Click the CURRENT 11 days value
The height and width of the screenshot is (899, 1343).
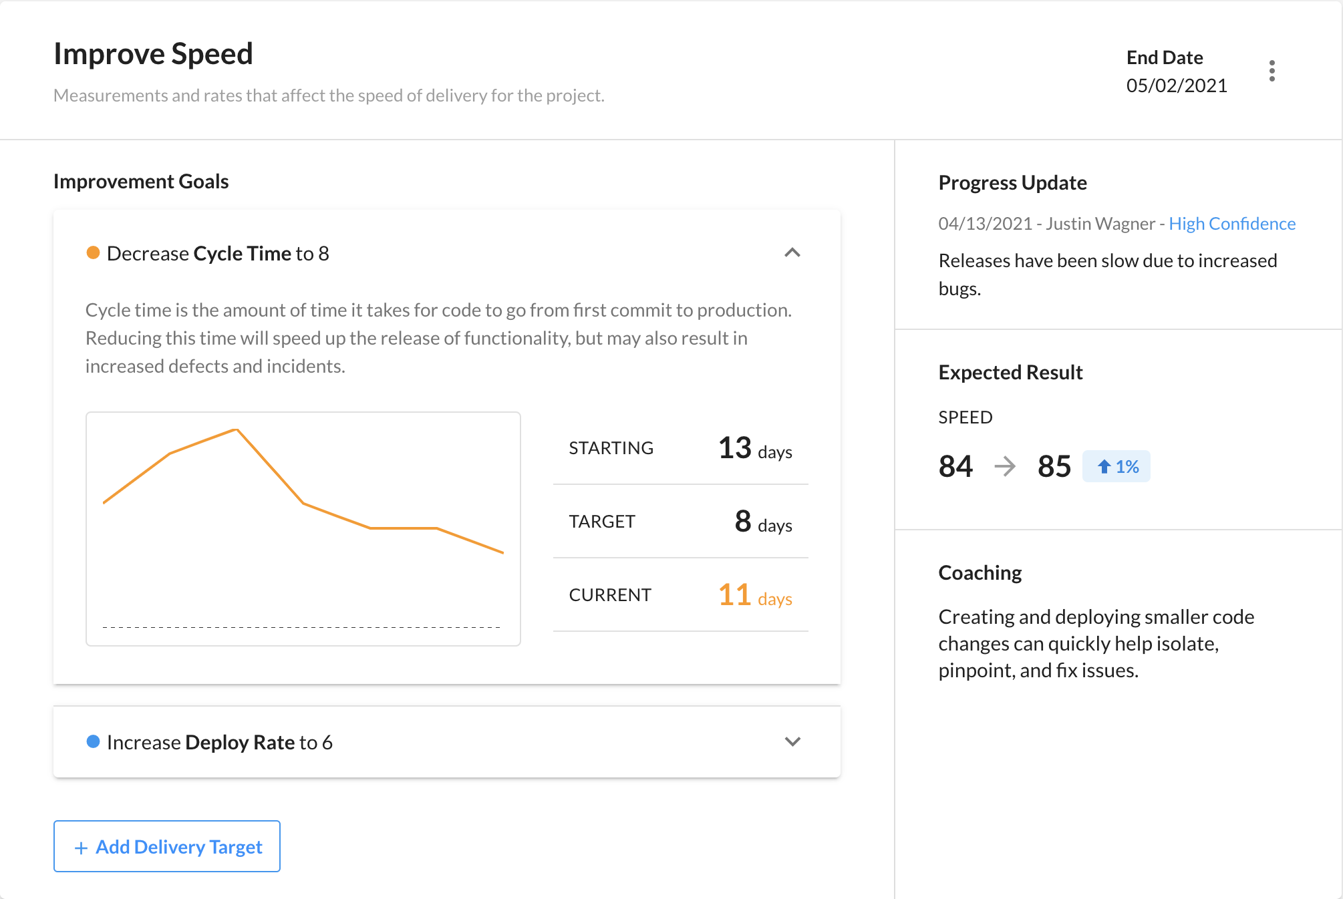754,595
